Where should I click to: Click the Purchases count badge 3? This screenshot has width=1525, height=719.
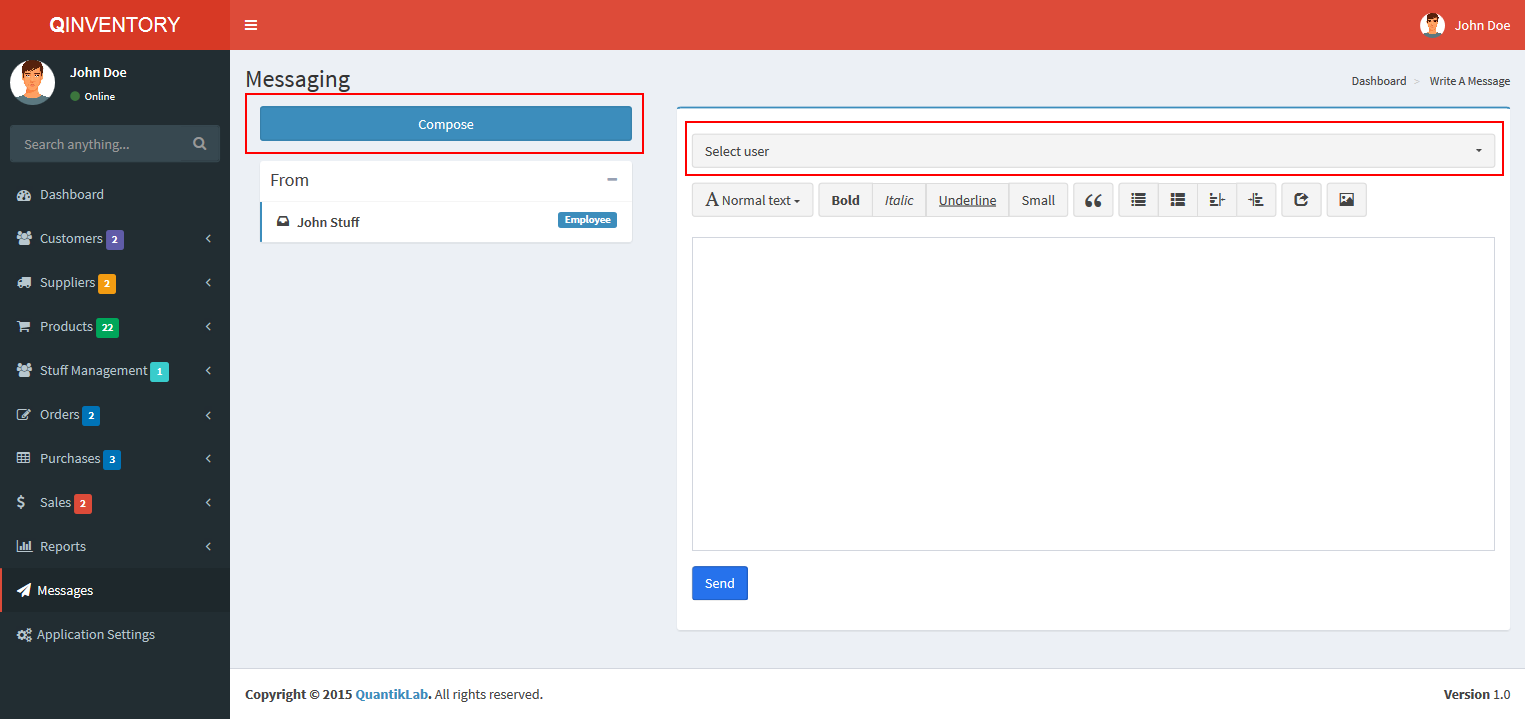[x=112, y=460]
